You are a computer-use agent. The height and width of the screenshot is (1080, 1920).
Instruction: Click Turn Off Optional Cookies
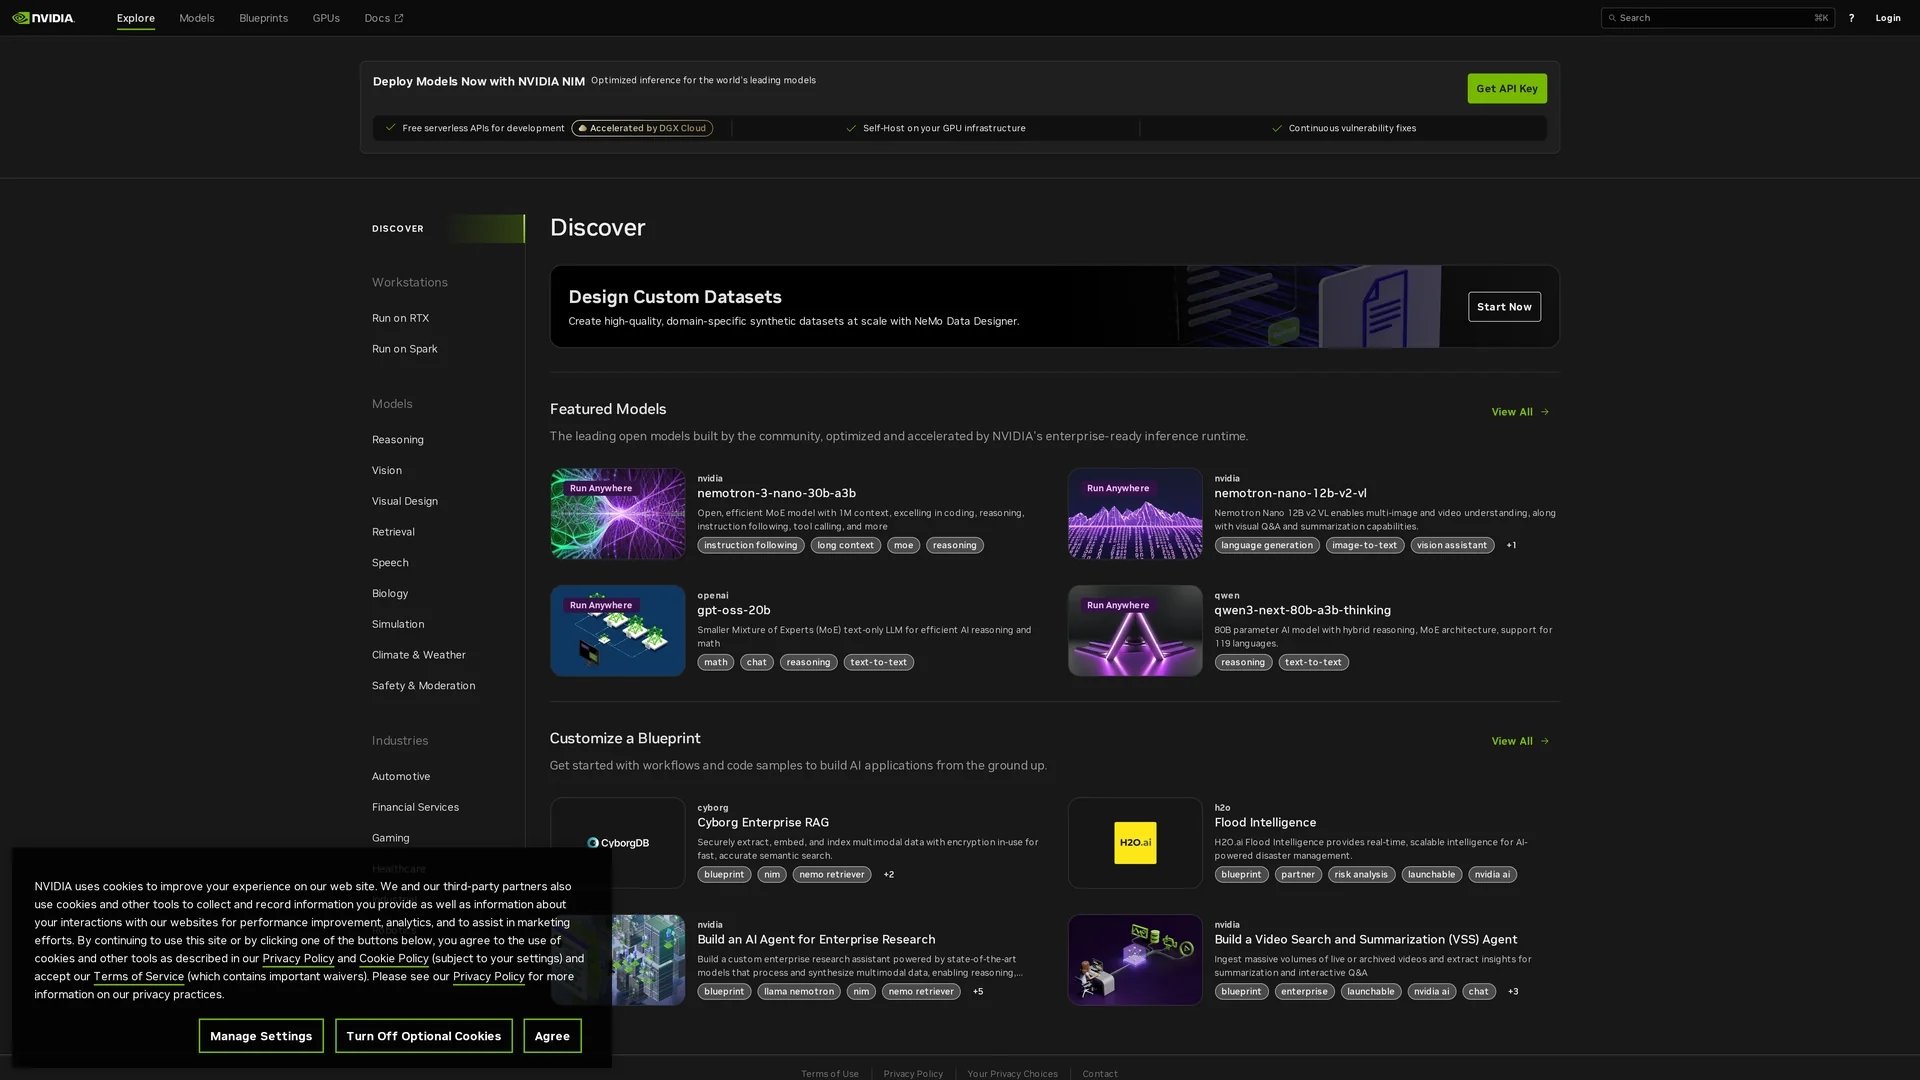(424, 1036)
